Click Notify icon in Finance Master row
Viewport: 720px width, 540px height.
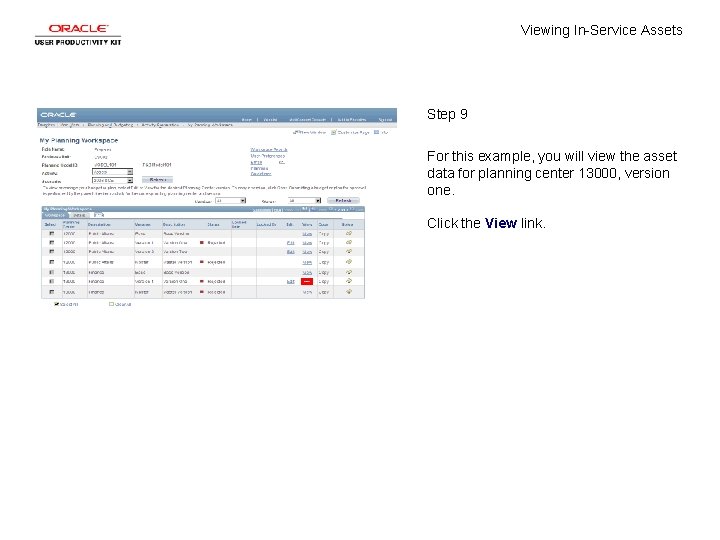coord(349,292)
